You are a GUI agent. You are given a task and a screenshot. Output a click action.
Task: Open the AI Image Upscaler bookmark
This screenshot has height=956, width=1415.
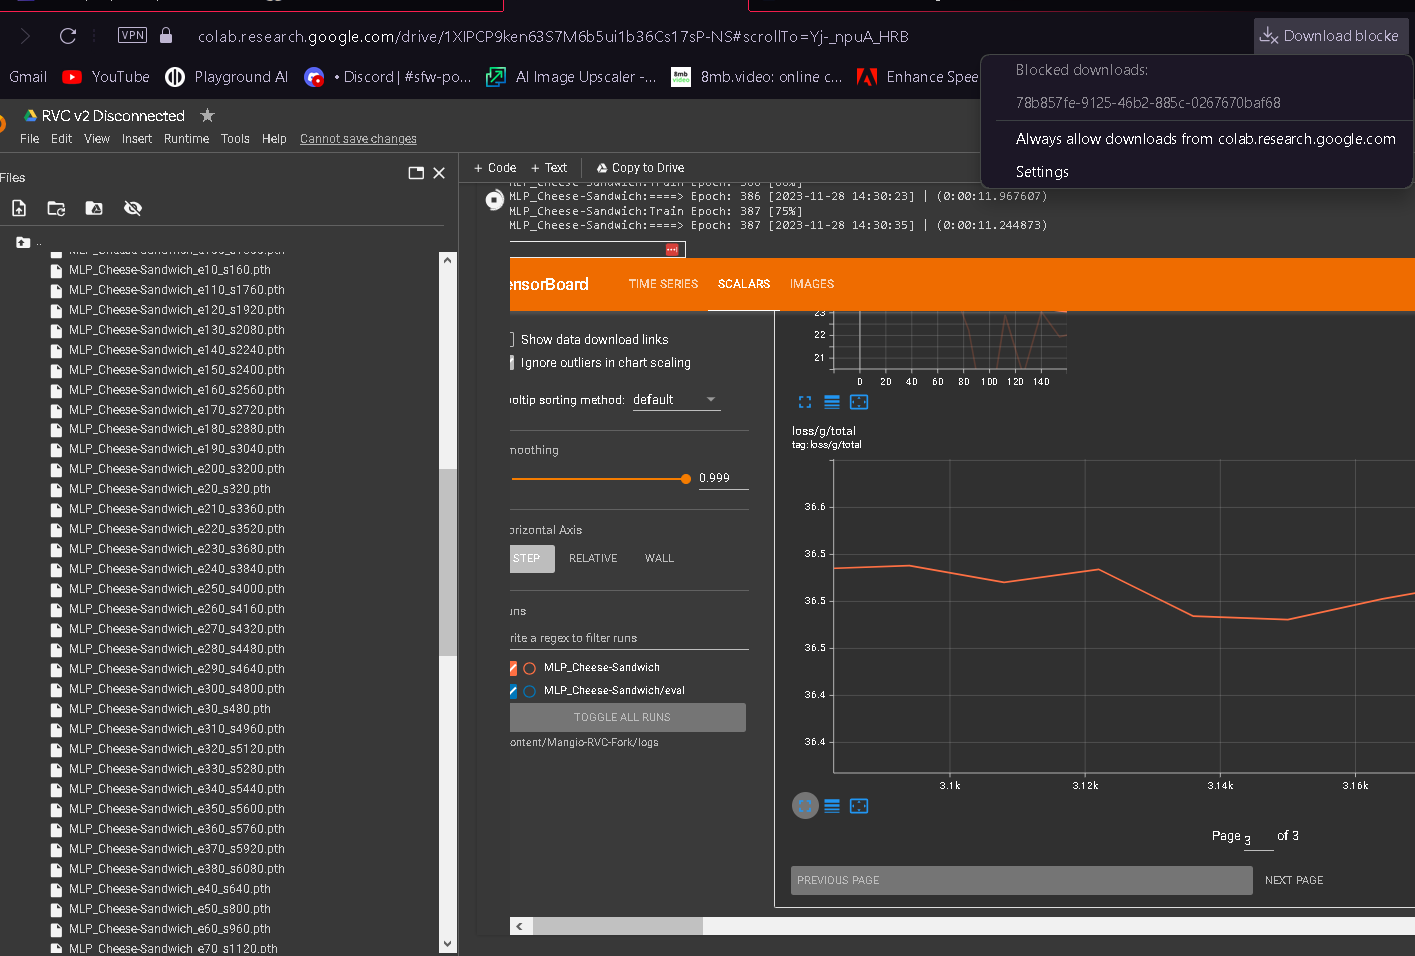(x=571, y=77)
